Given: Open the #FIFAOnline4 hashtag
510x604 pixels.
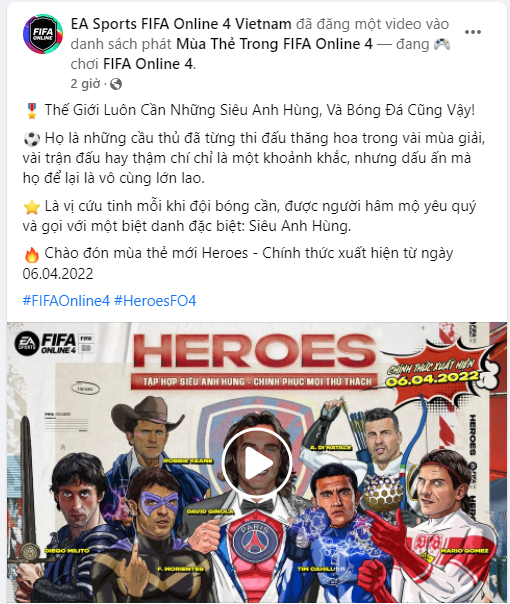Looking at the screenshot, I should click(x=66, y=301).
